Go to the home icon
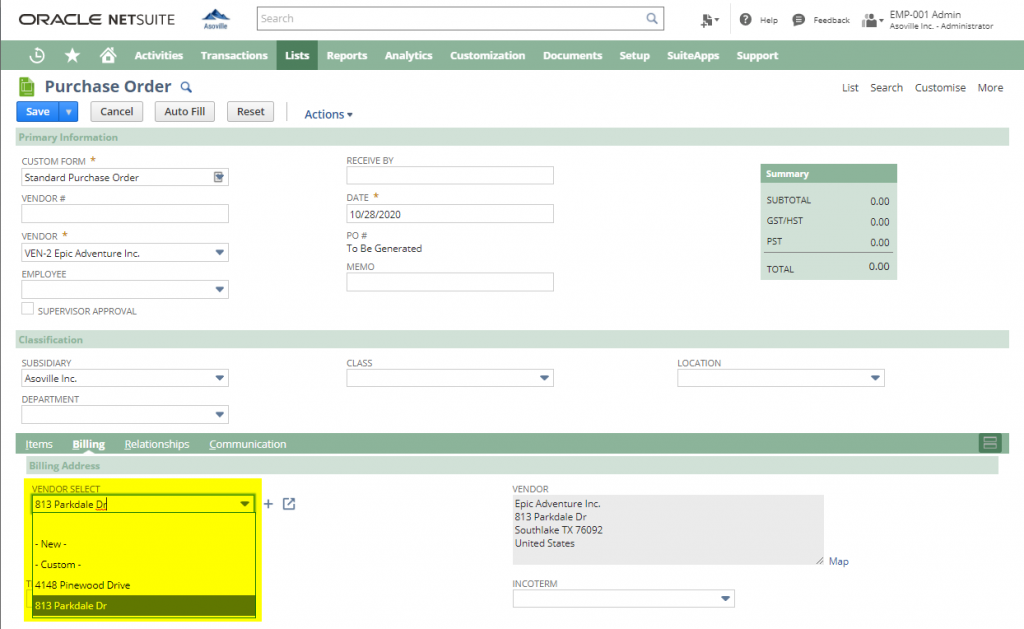Screen dimensions: 1024x629 108,56
